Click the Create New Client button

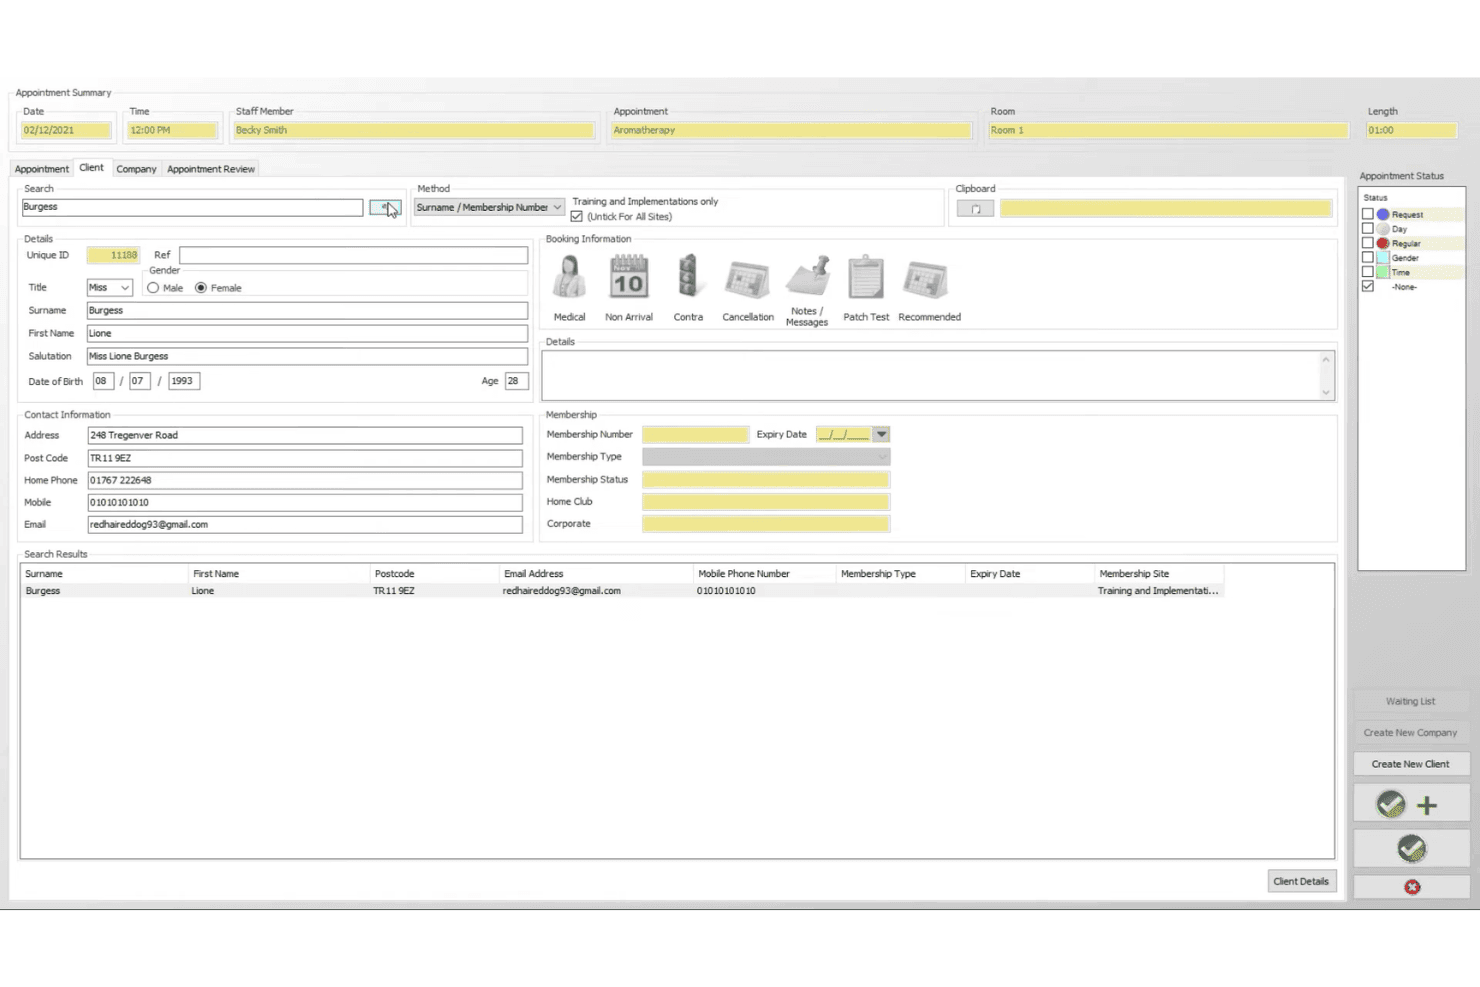pos(1411,764)
